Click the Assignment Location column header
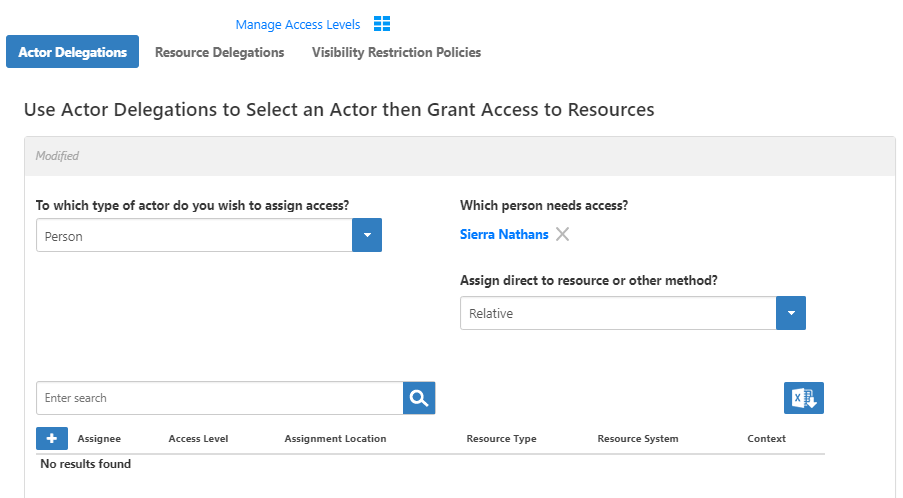The image size is (903, 498). pyautogui.click(x=335, y=438)
